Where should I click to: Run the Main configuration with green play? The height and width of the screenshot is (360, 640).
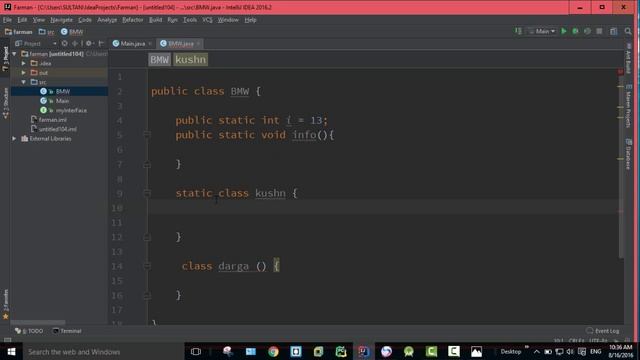[564, 31]
